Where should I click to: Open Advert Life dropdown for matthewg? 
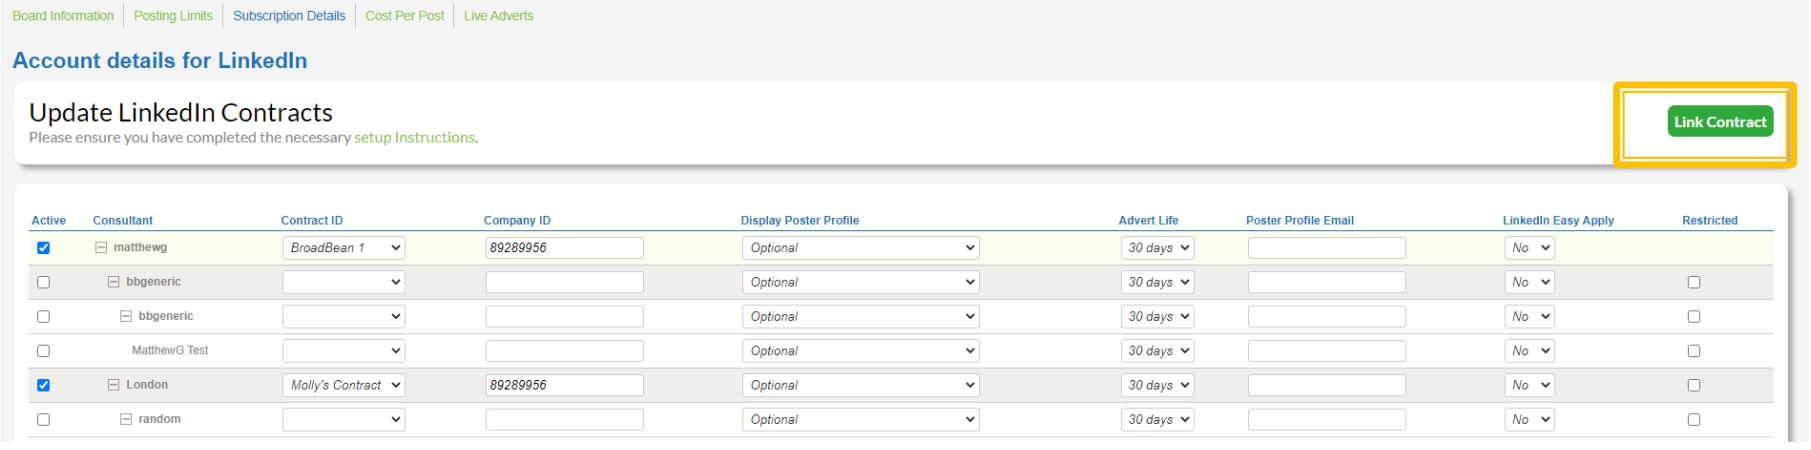(x=1157, y=248)
